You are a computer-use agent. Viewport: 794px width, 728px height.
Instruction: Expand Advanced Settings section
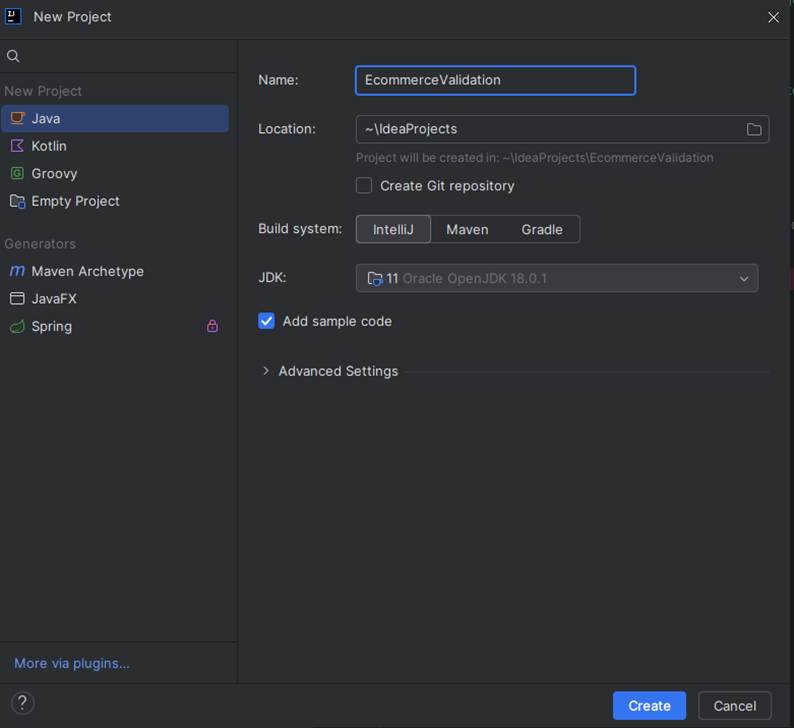coord(266,371)
